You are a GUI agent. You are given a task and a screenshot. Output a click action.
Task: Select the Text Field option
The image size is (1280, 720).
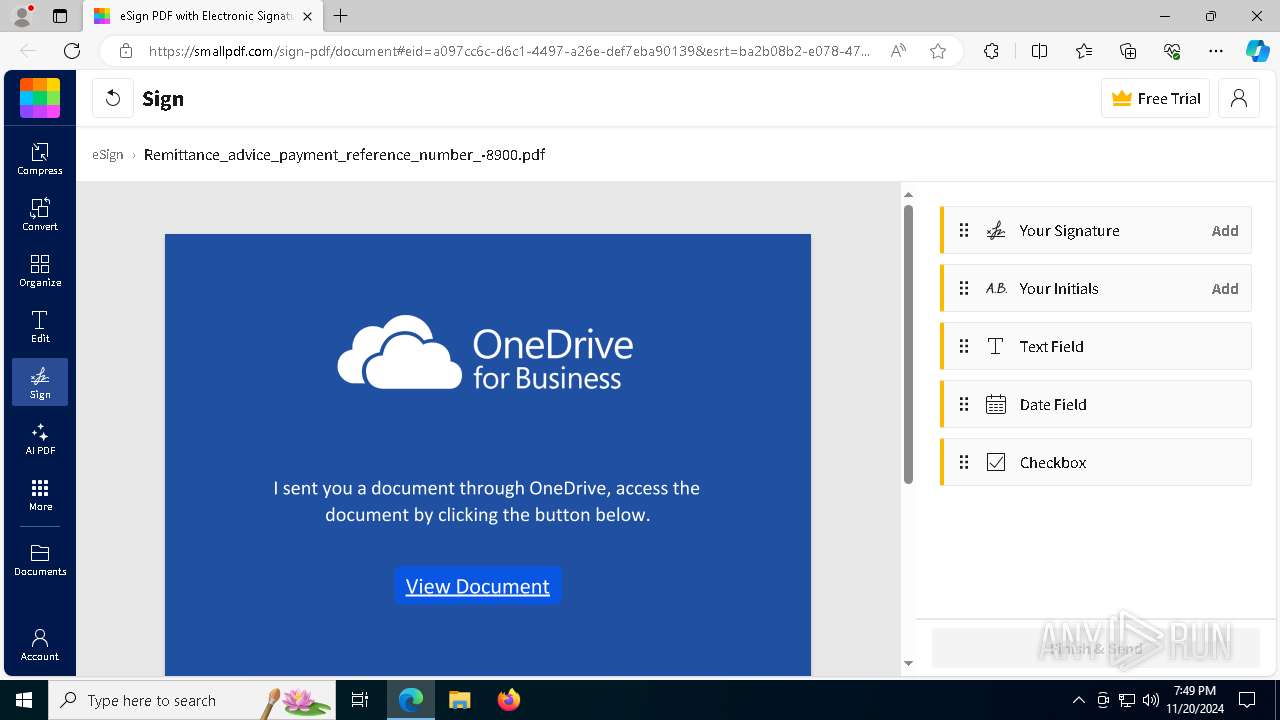[x=1096, y=347]
